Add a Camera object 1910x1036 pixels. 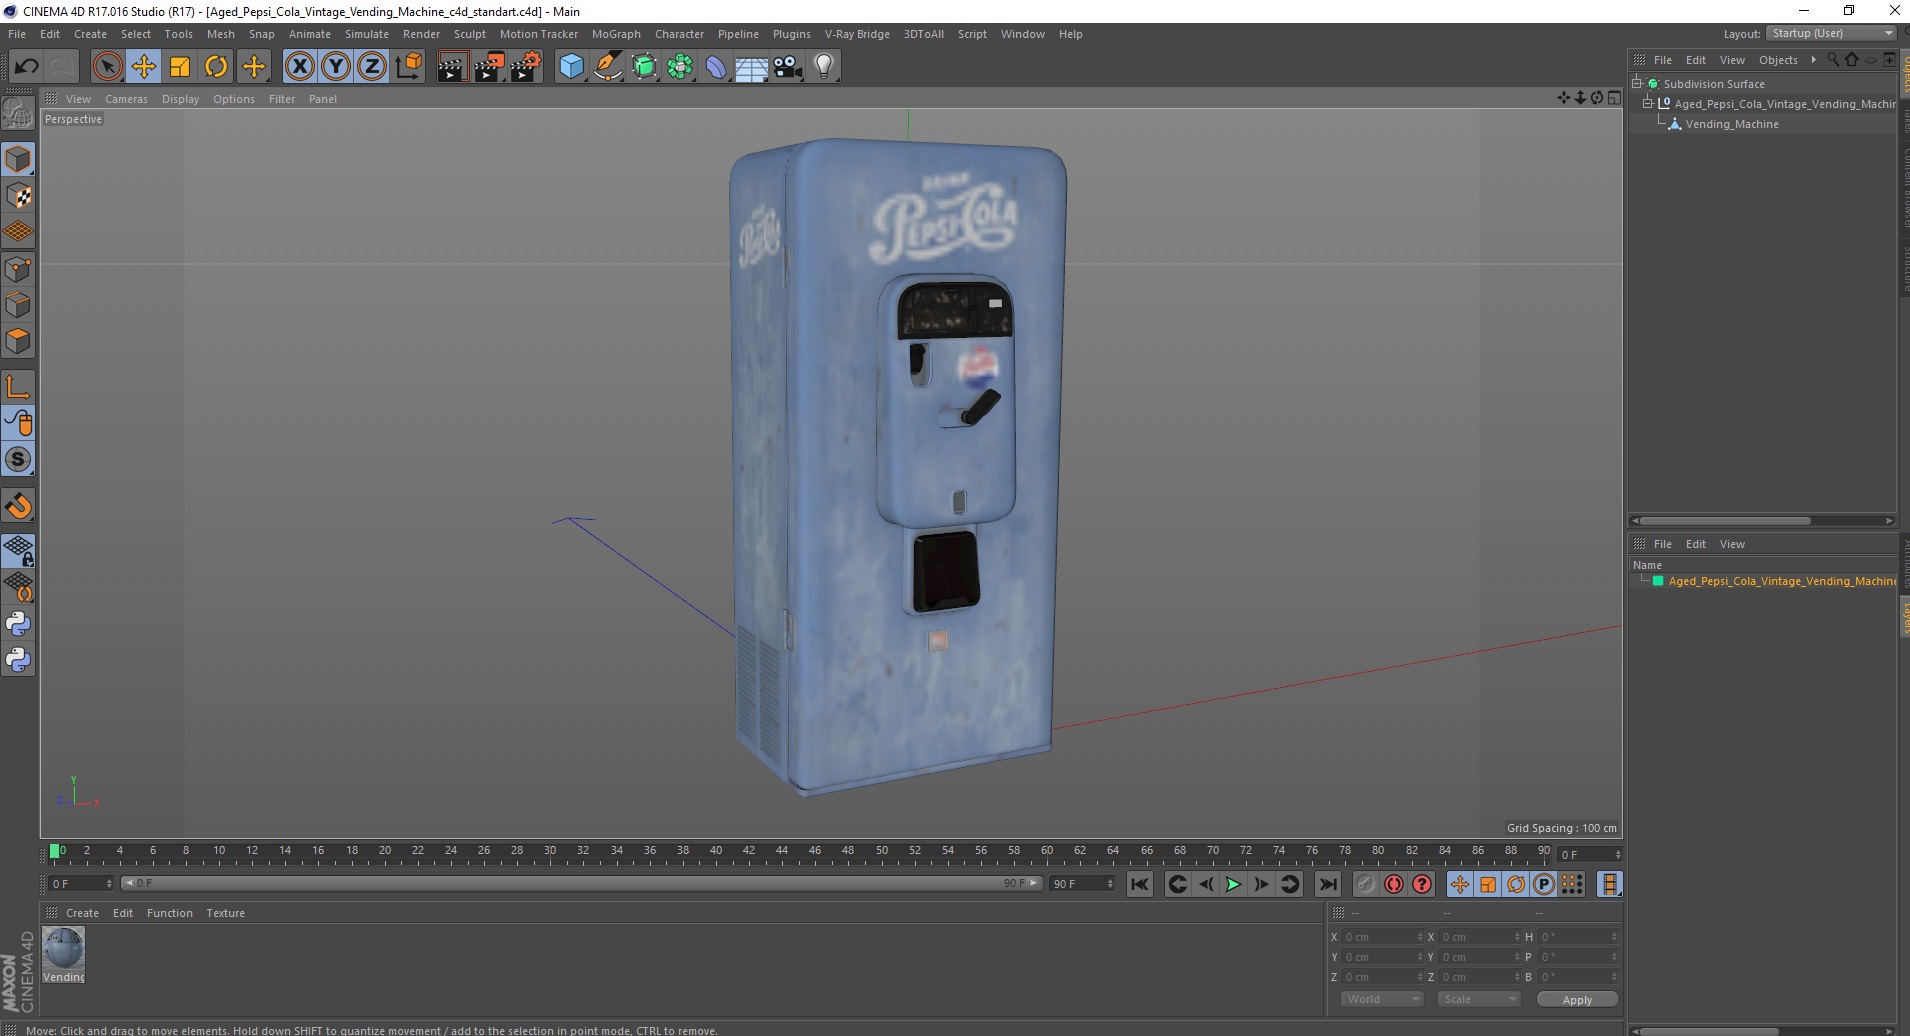[x=787, y=66]
